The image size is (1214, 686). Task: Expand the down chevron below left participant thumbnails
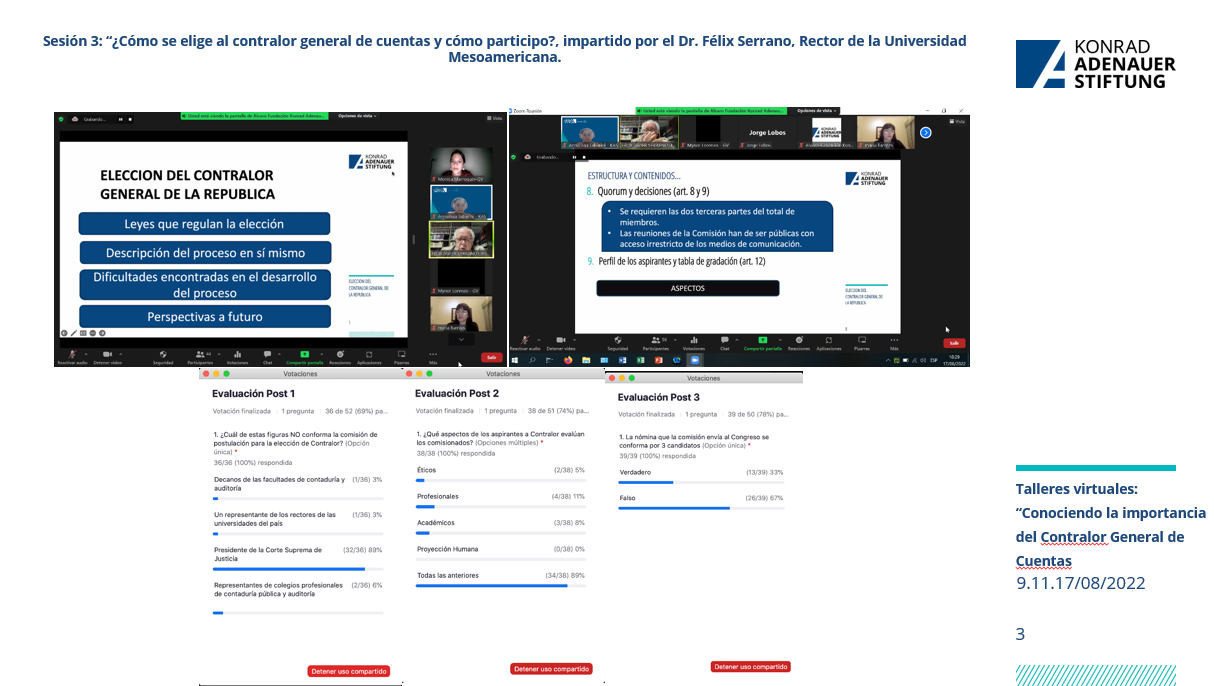[461, 339]
